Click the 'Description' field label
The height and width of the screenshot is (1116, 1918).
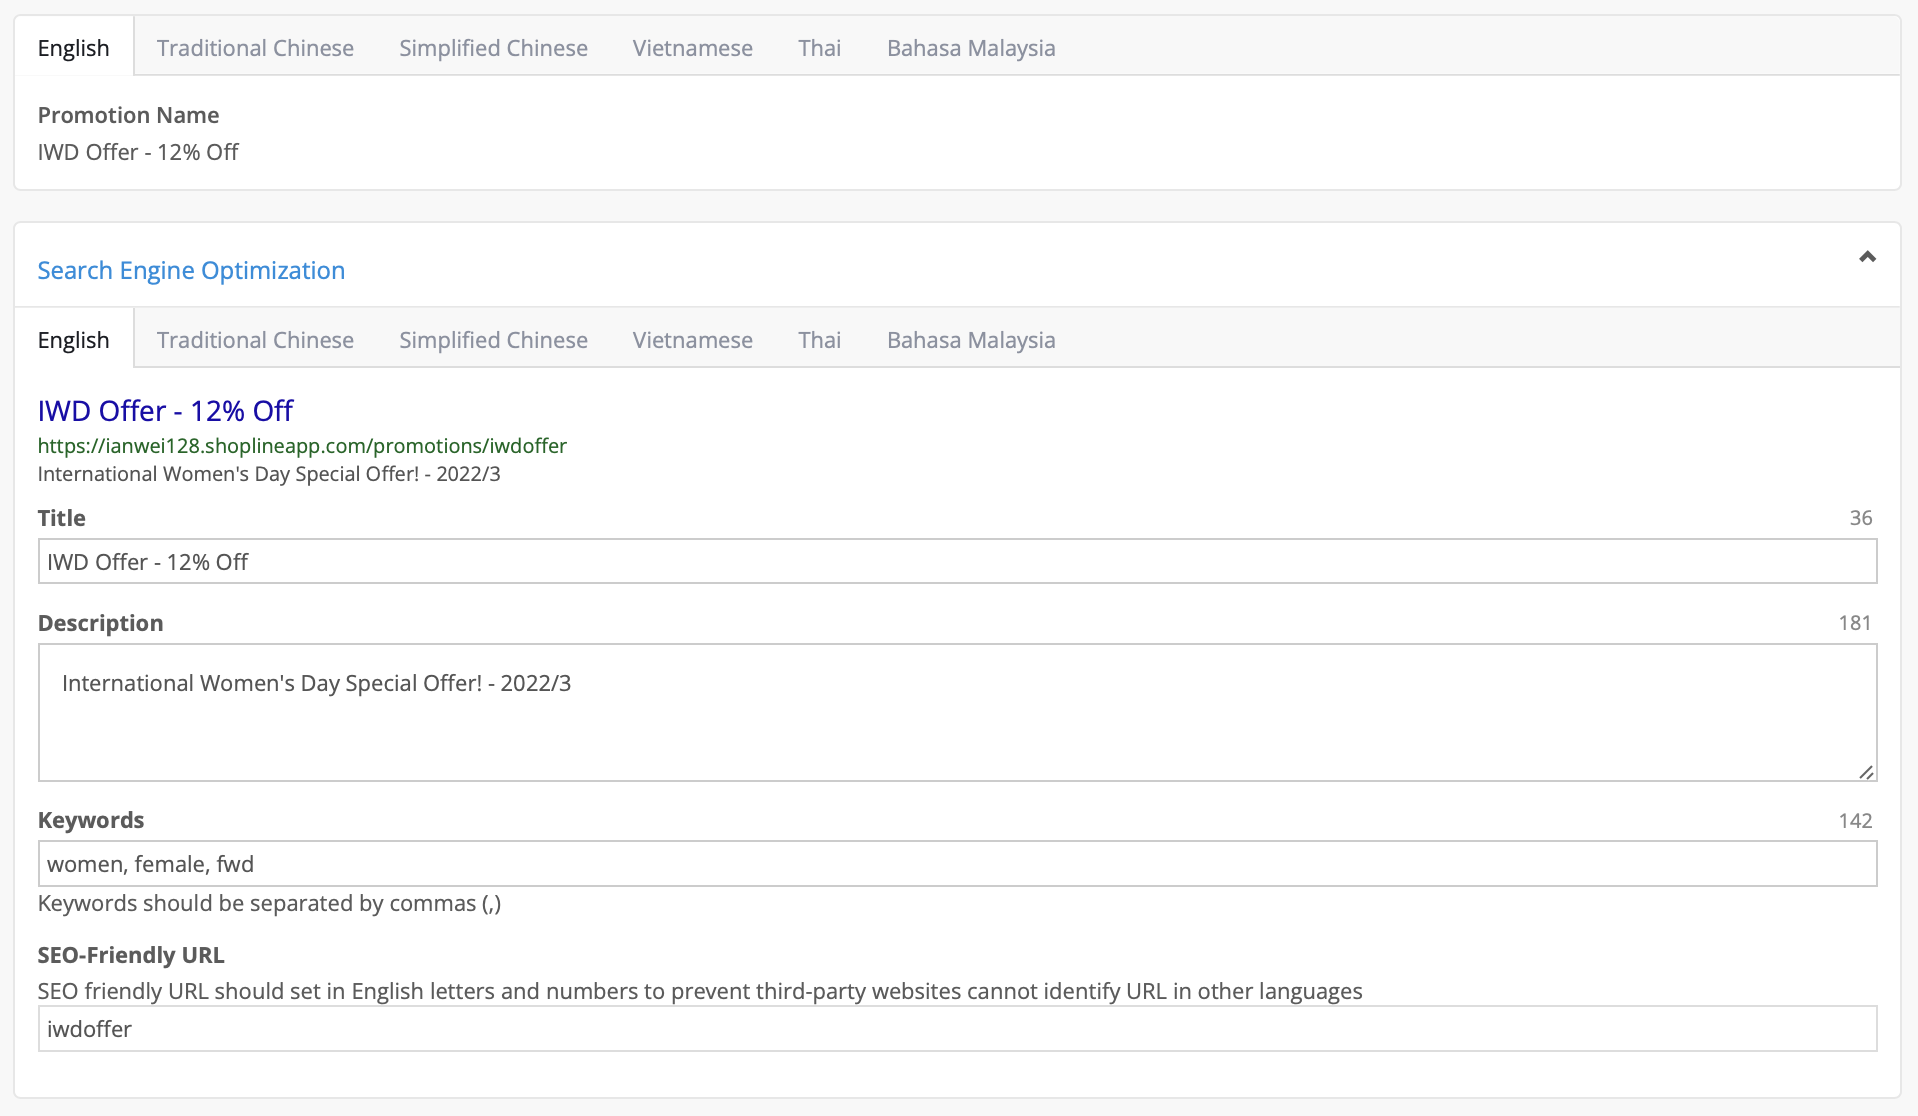(x=100, y=623)
